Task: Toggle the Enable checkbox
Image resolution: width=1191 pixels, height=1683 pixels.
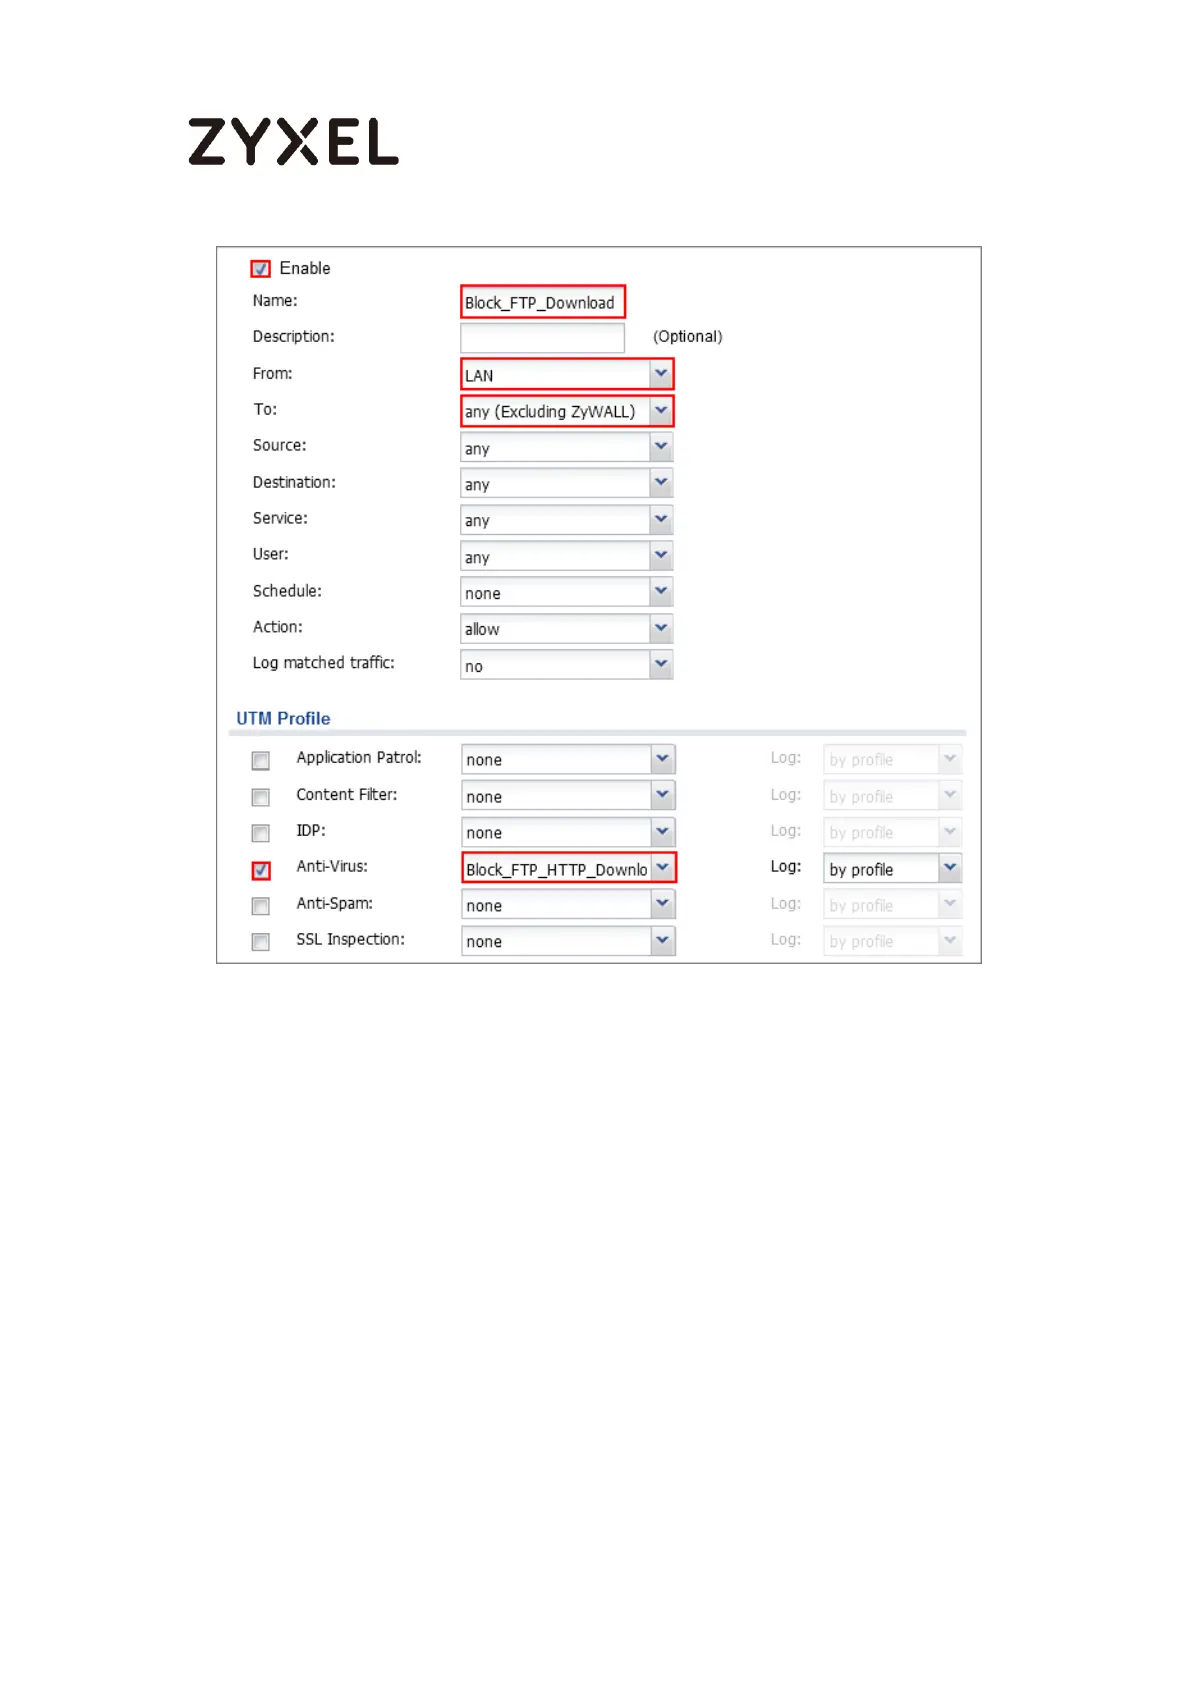Action: (x=261, y=269)
